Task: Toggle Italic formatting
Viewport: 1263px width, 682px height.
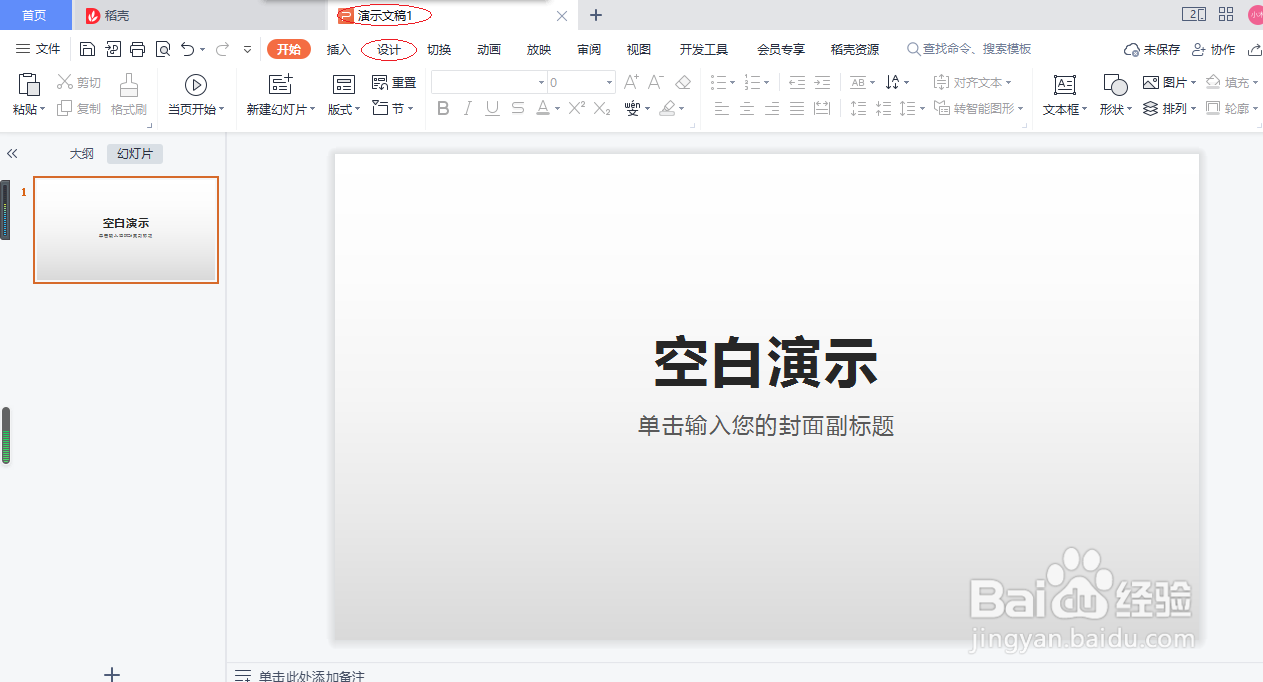Action: (468, 108)
